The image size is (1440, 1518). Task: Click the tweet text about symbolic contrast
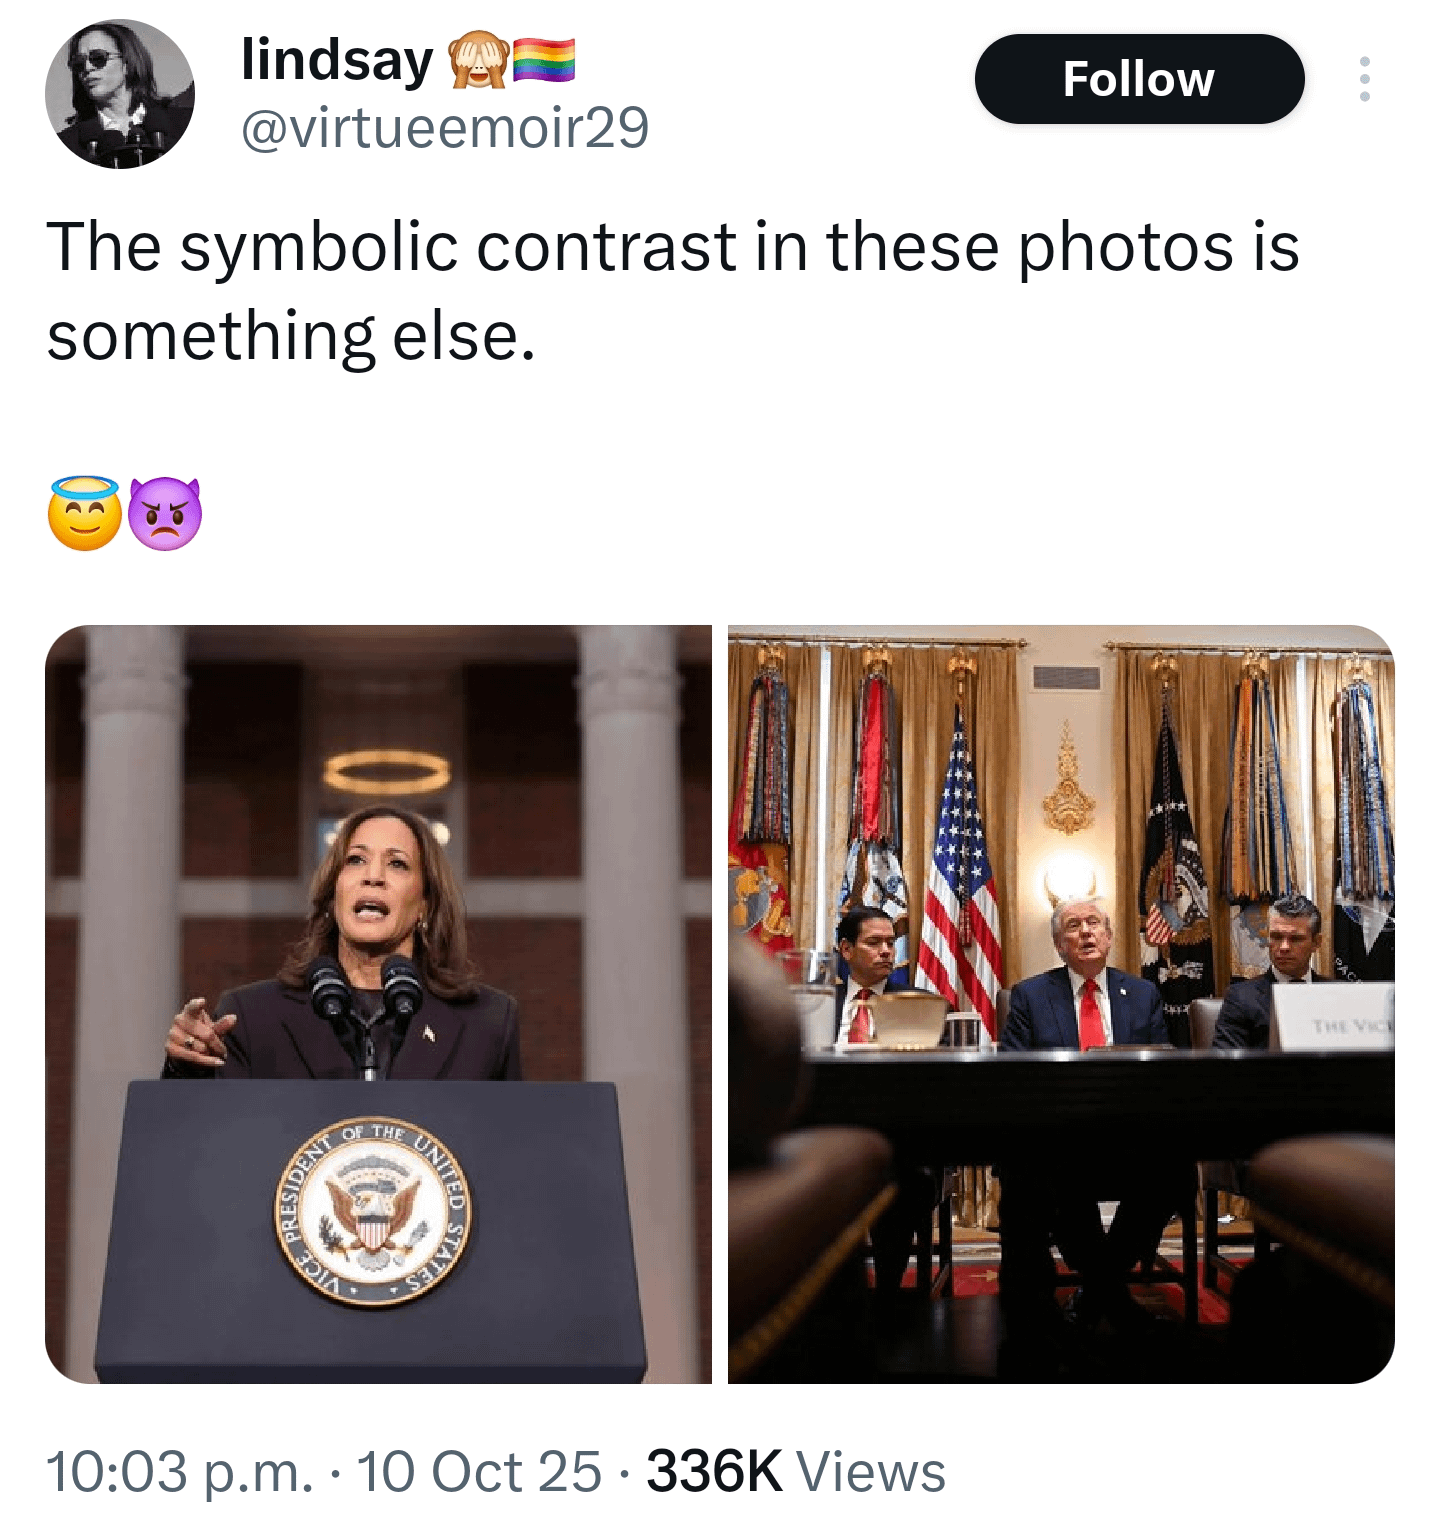click(672, 290)
